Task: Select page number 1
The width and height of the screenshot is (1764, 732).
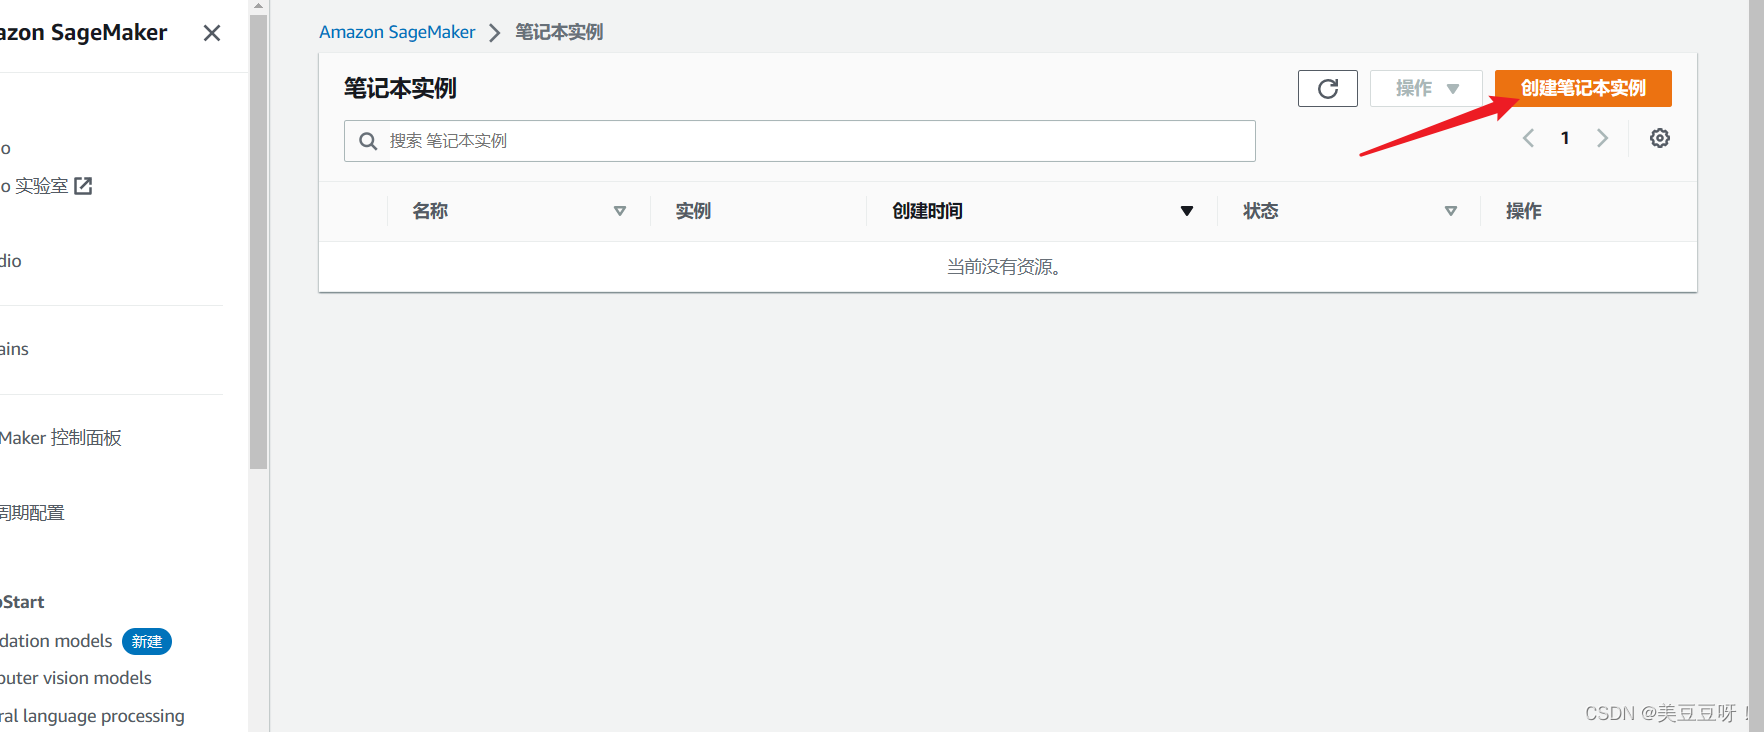Action: click(1565, 138)
